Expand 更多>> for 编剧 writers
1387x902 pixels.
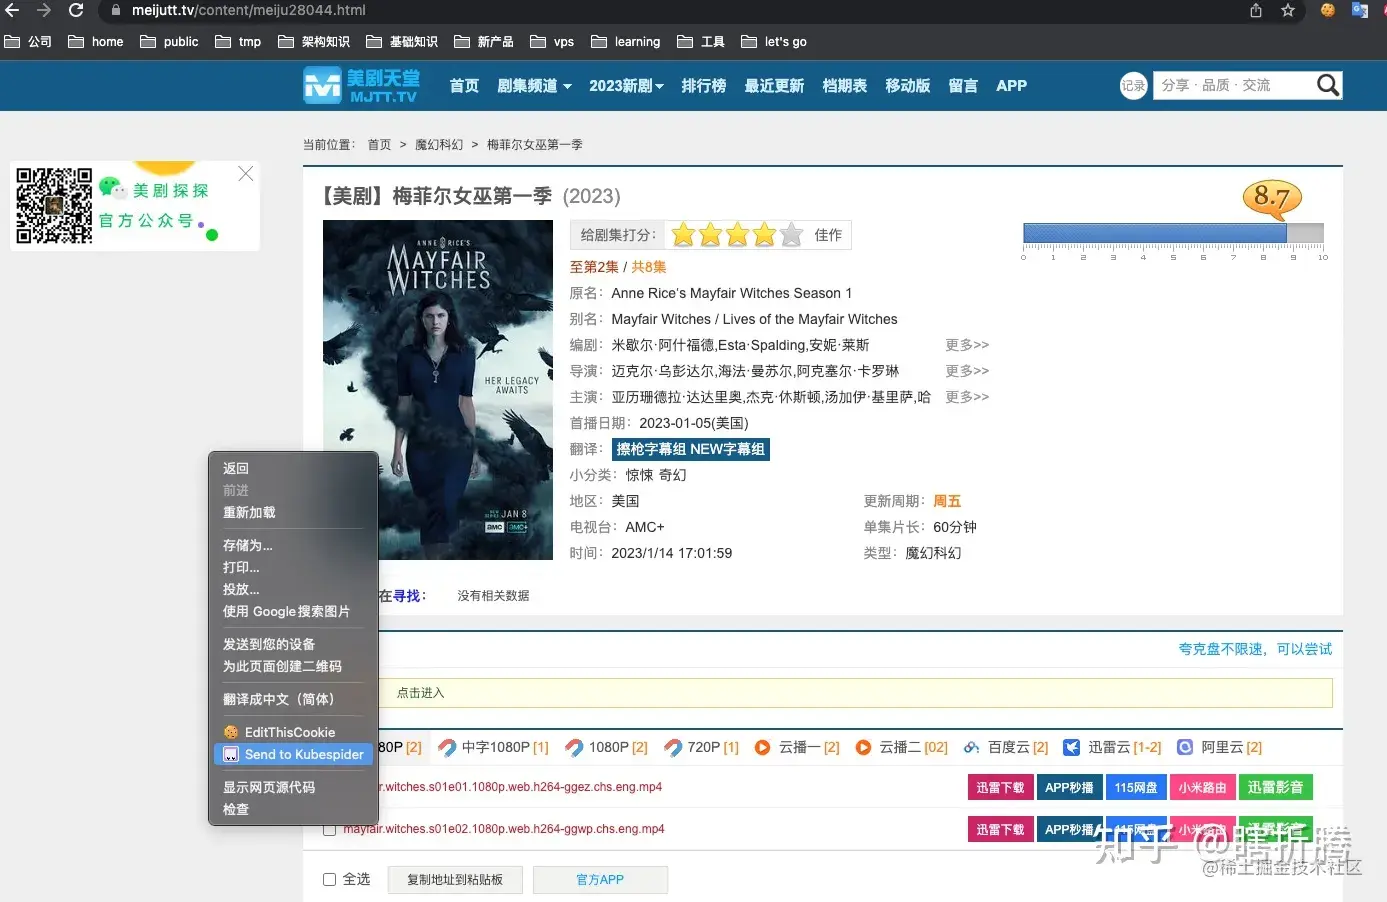tap(967, 345)
